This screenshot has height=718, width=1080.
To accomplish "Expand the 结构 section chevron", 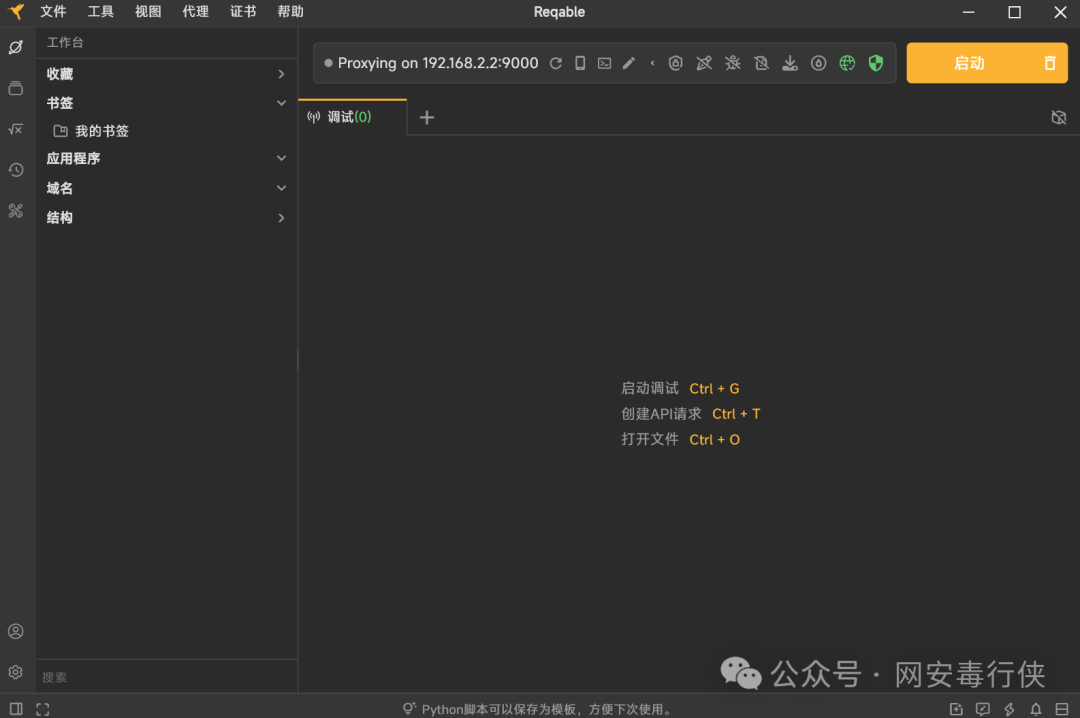I will [x=281, y=218].
